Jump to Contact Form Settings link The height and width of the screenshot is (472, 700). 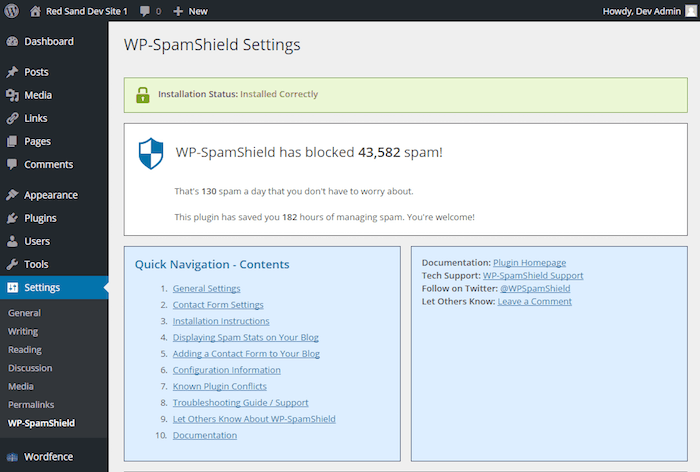218,305
